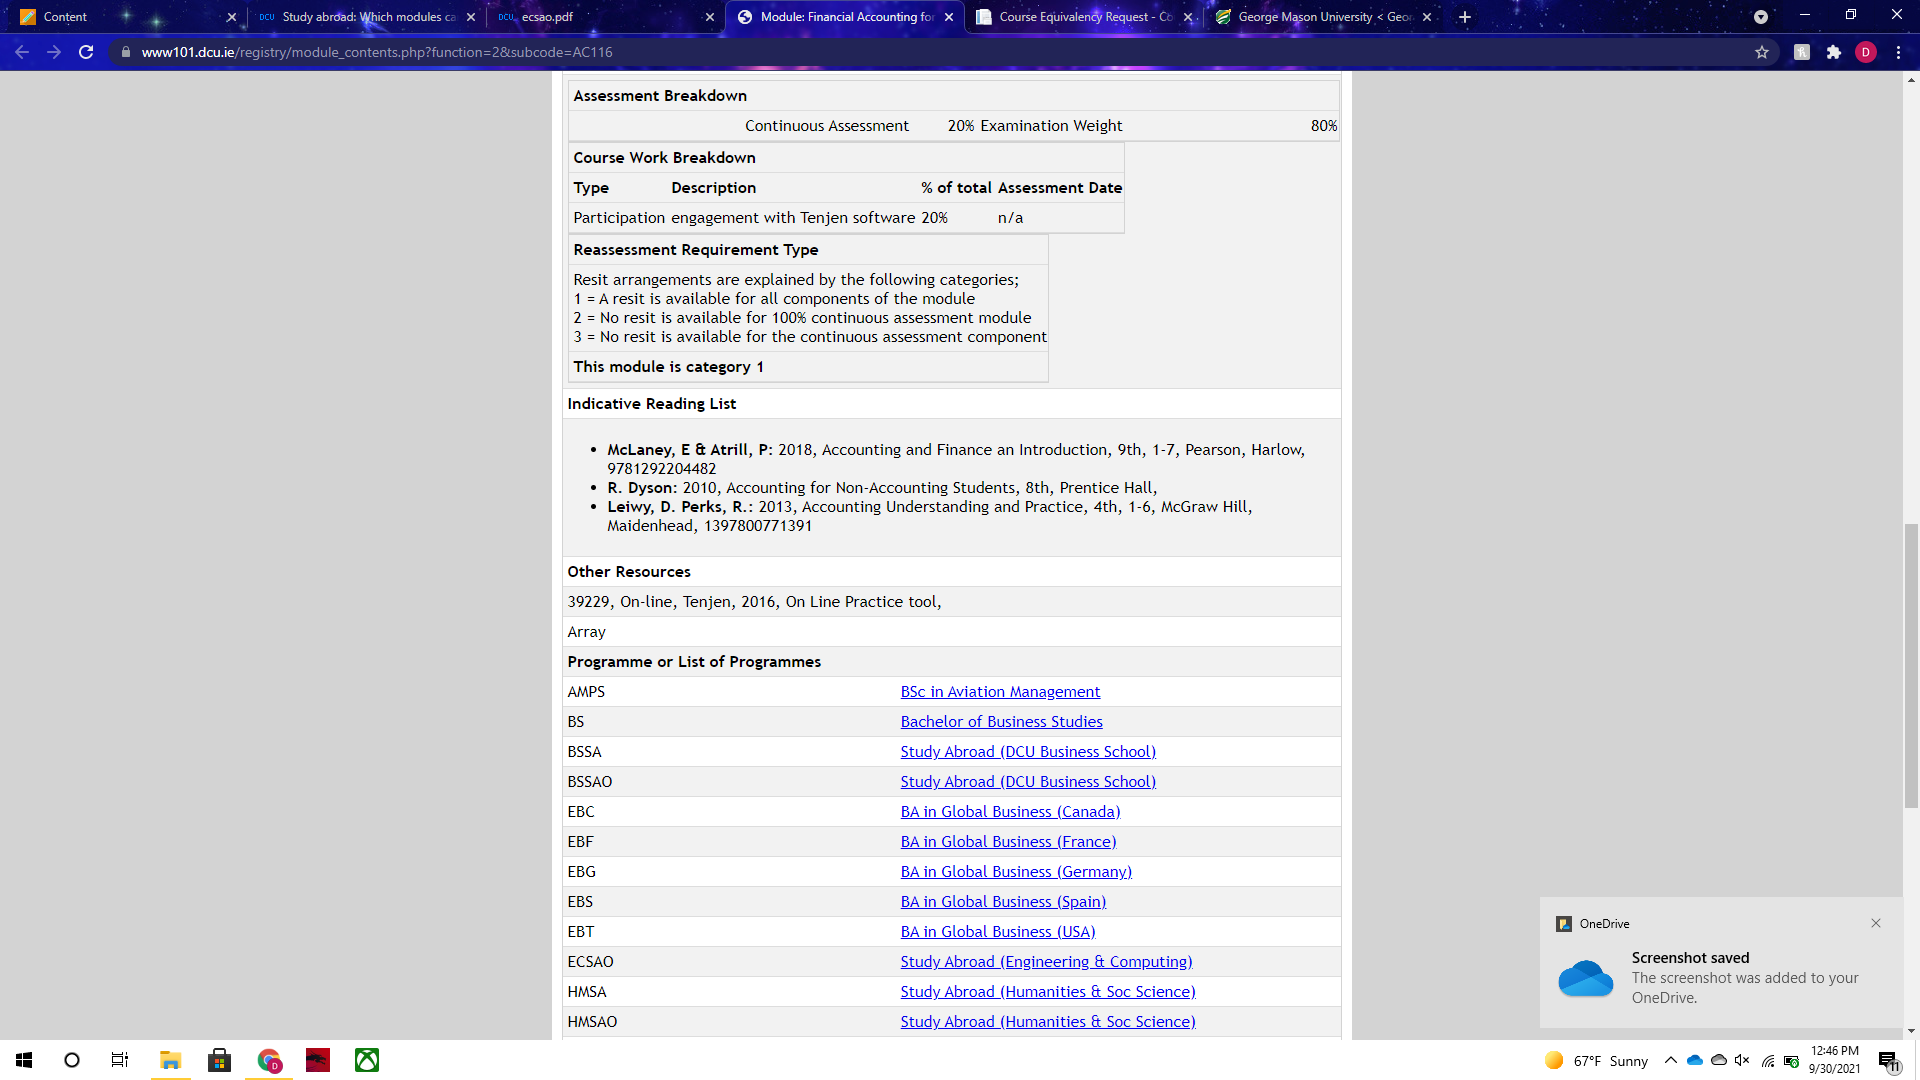Open Study Abroad link for BSSA
This screenshot has width=1920, height=1080.
point(1028,752)
